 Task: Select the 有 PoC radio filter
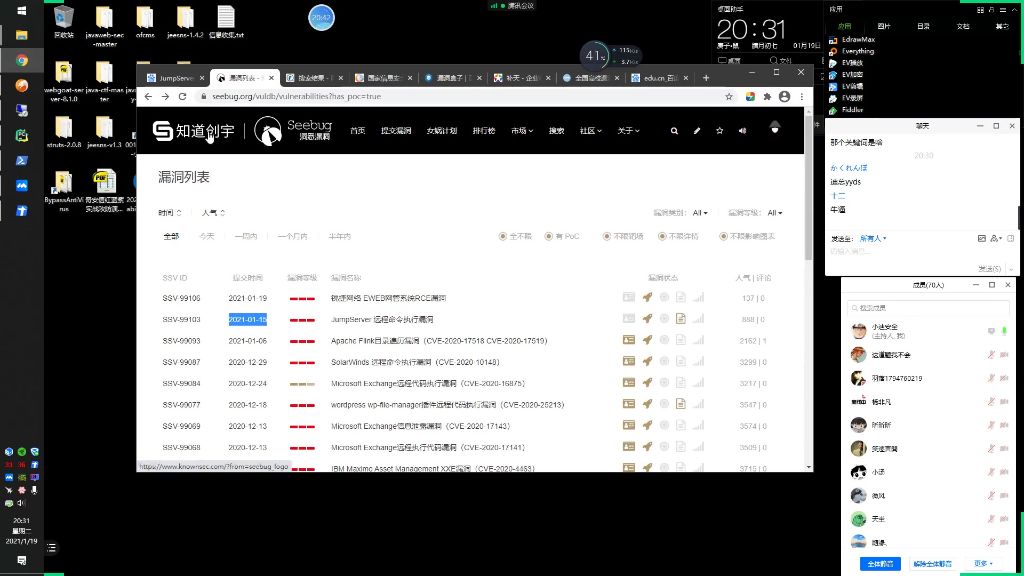pos(549,236)
